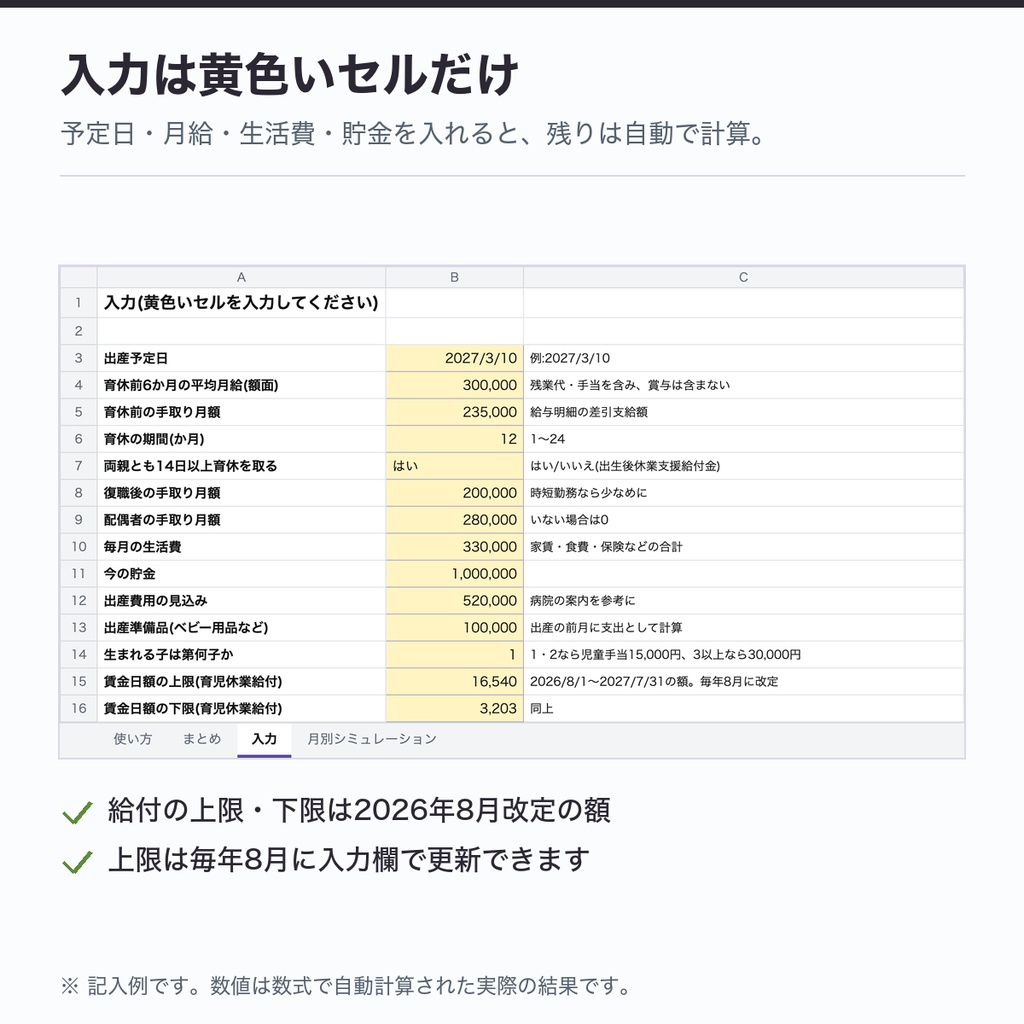Select row 16 header
Image resolution: width=1024 pixels, height=1024 pixels.
pyautogui.click(x=78, y=708)
